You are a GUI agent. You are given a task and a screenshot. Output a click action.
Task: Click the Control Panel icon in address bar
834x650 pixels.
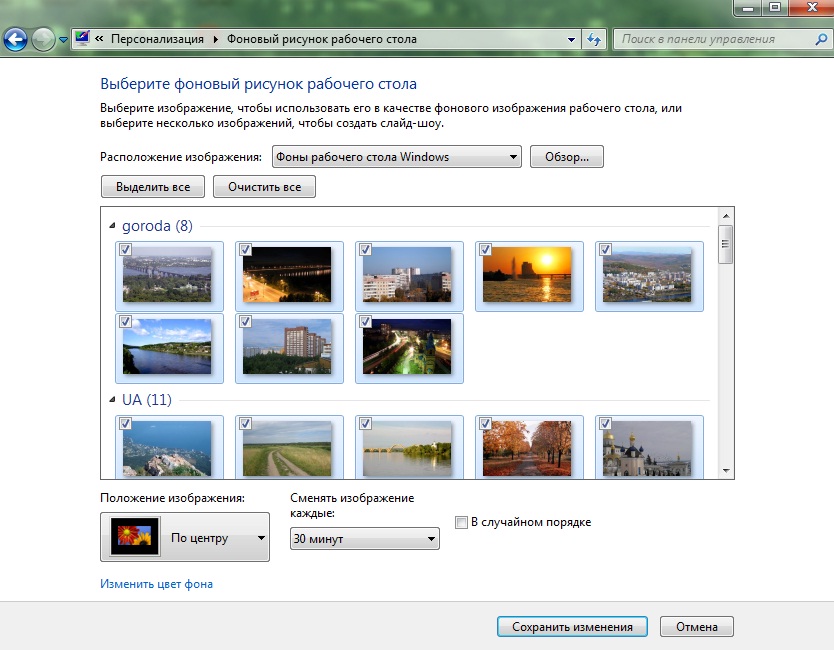click(x=82, y=38)
